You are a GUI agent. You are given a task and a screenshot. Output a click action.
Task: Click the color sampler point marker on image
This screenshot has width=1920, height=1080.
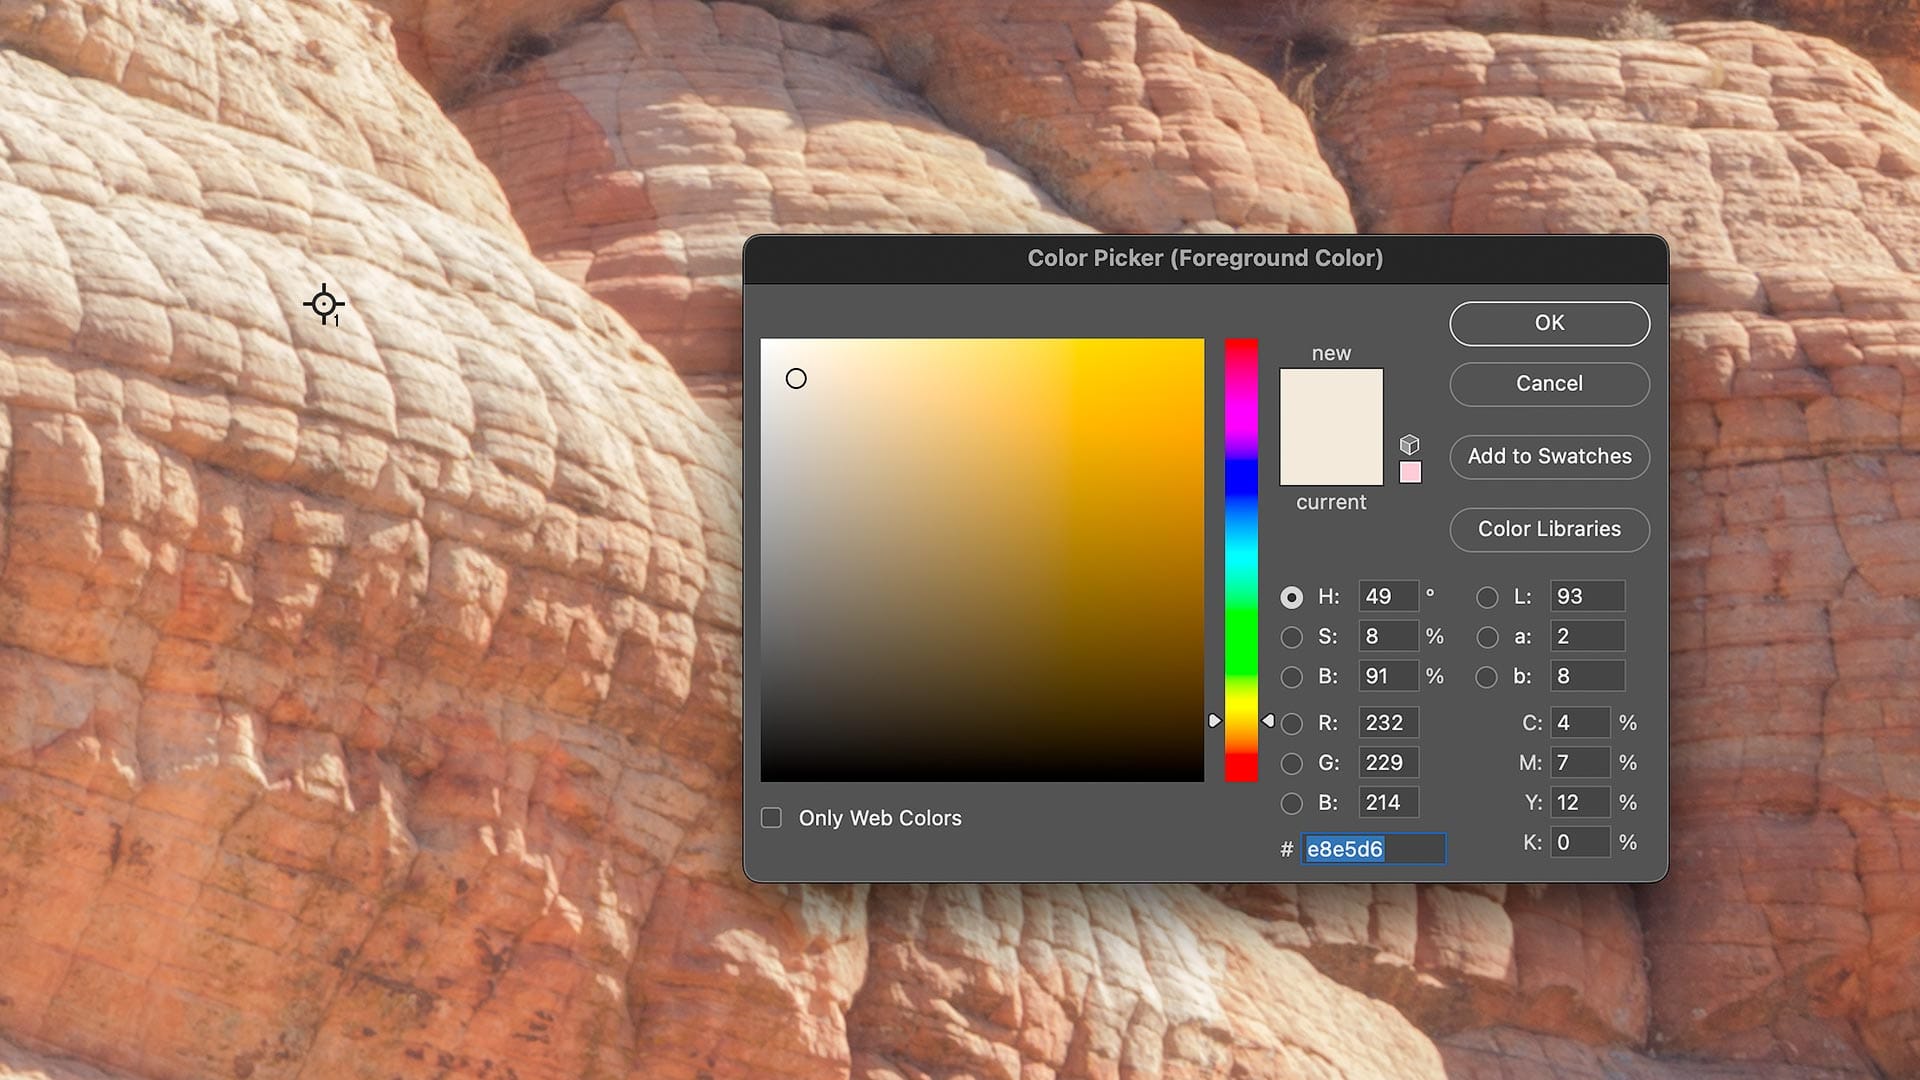click(x=325, y=305)
